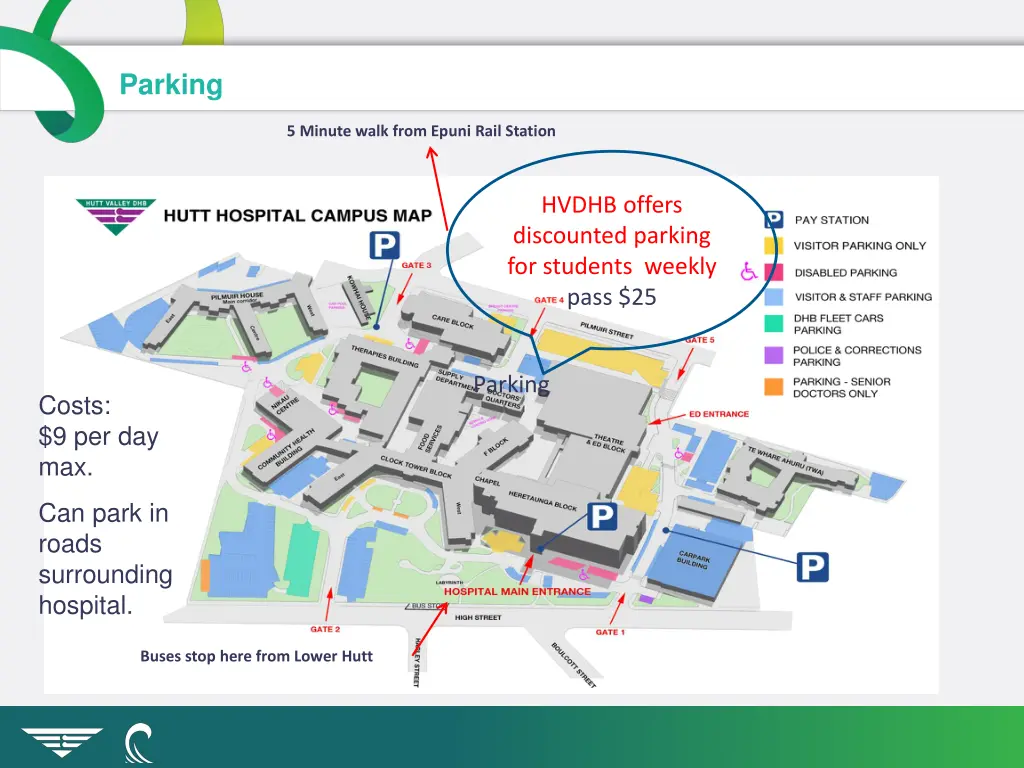This screenshot has width=1024, height=768.
Task: Click wheelchair icon near Te Whare Ahuru
Action: coord(679,453)
